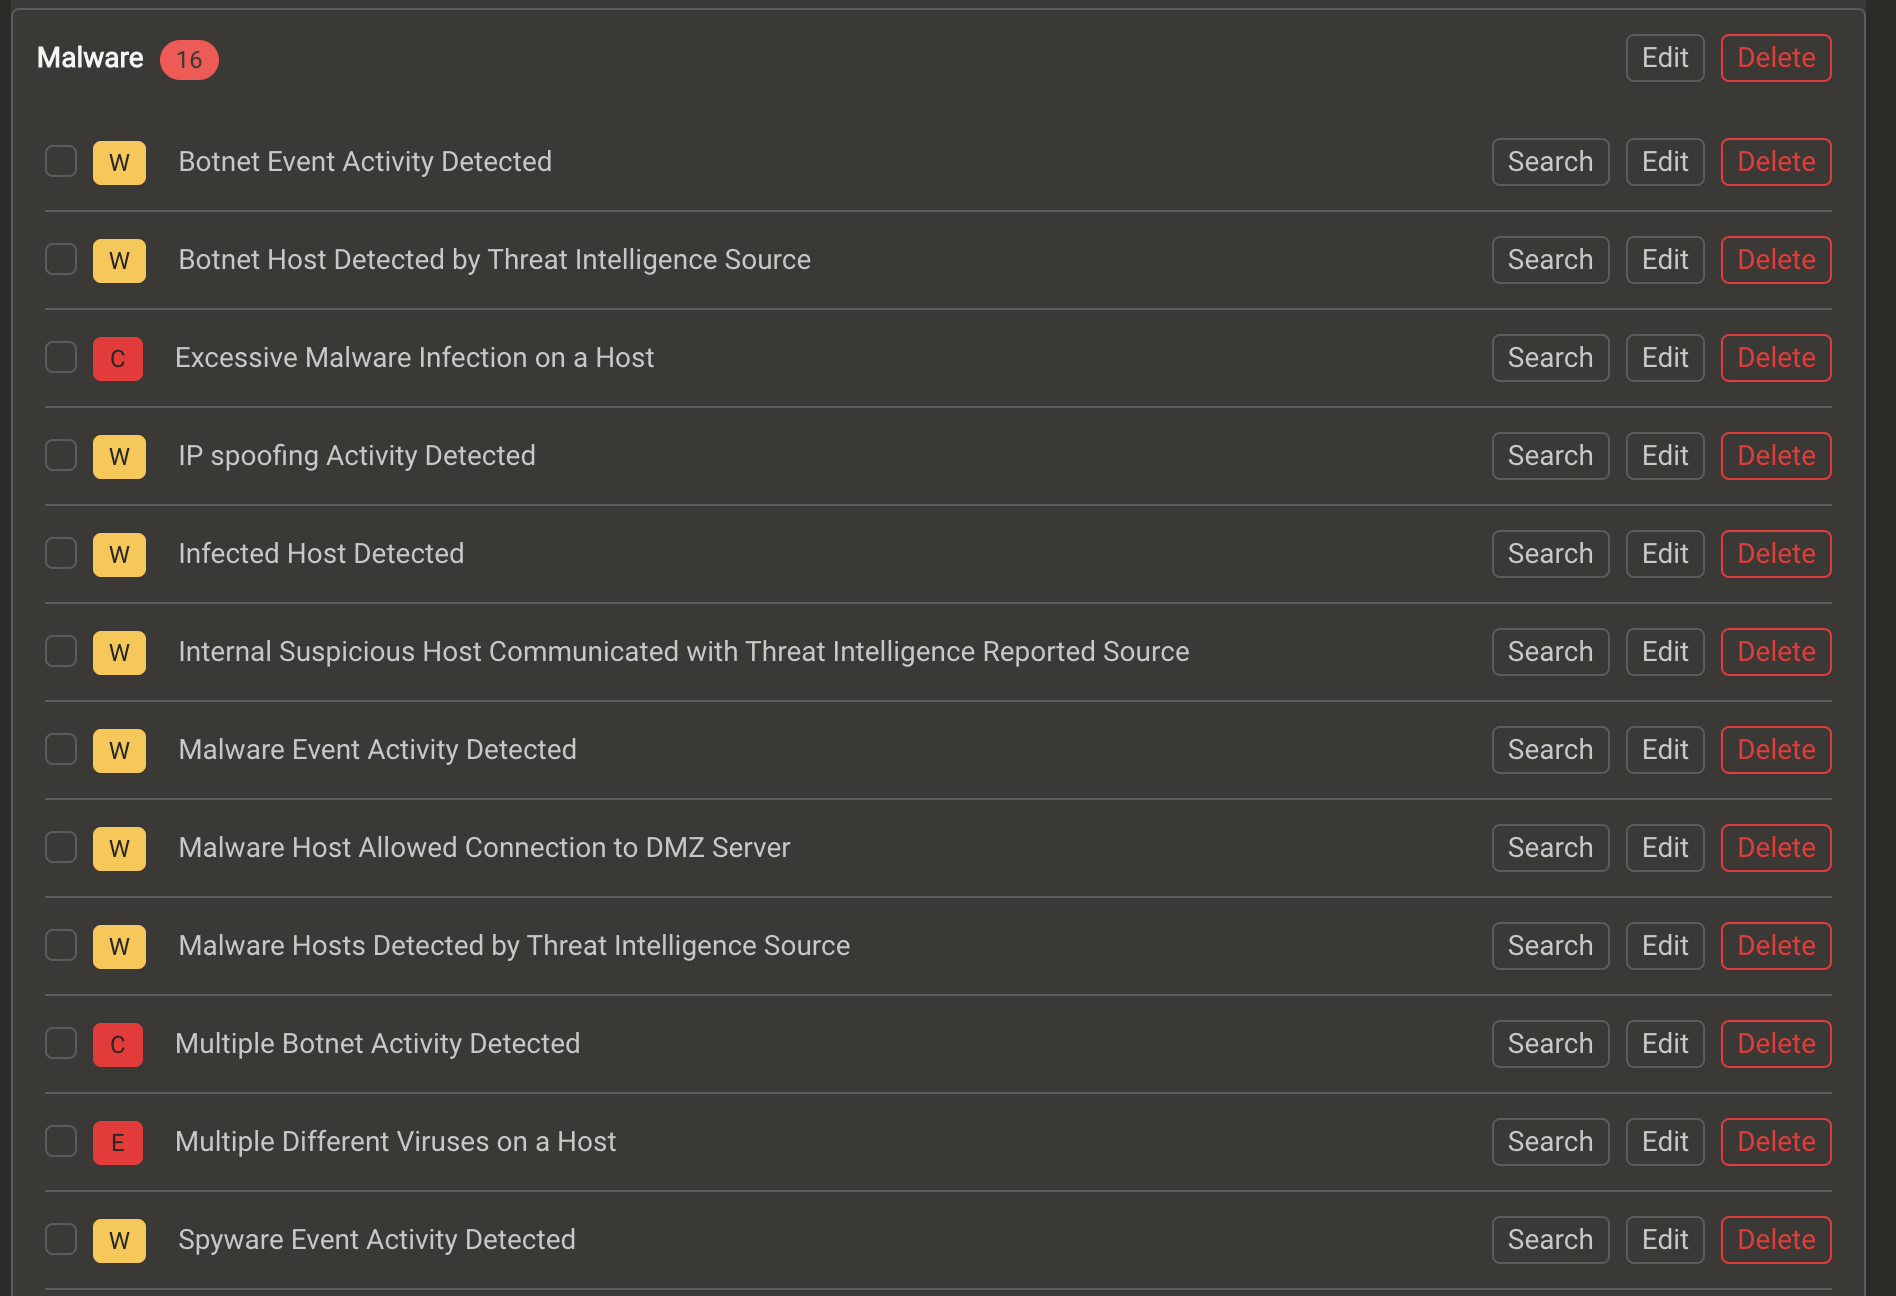
Task: Search Multiple Different Viruses on a Host
Action: 1550,1142
